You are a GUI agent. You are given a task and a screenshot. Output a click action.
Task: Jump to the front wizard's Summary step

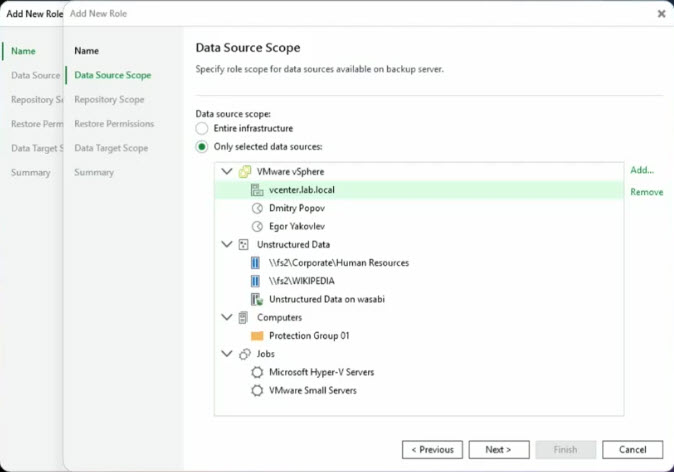(94, 172)
